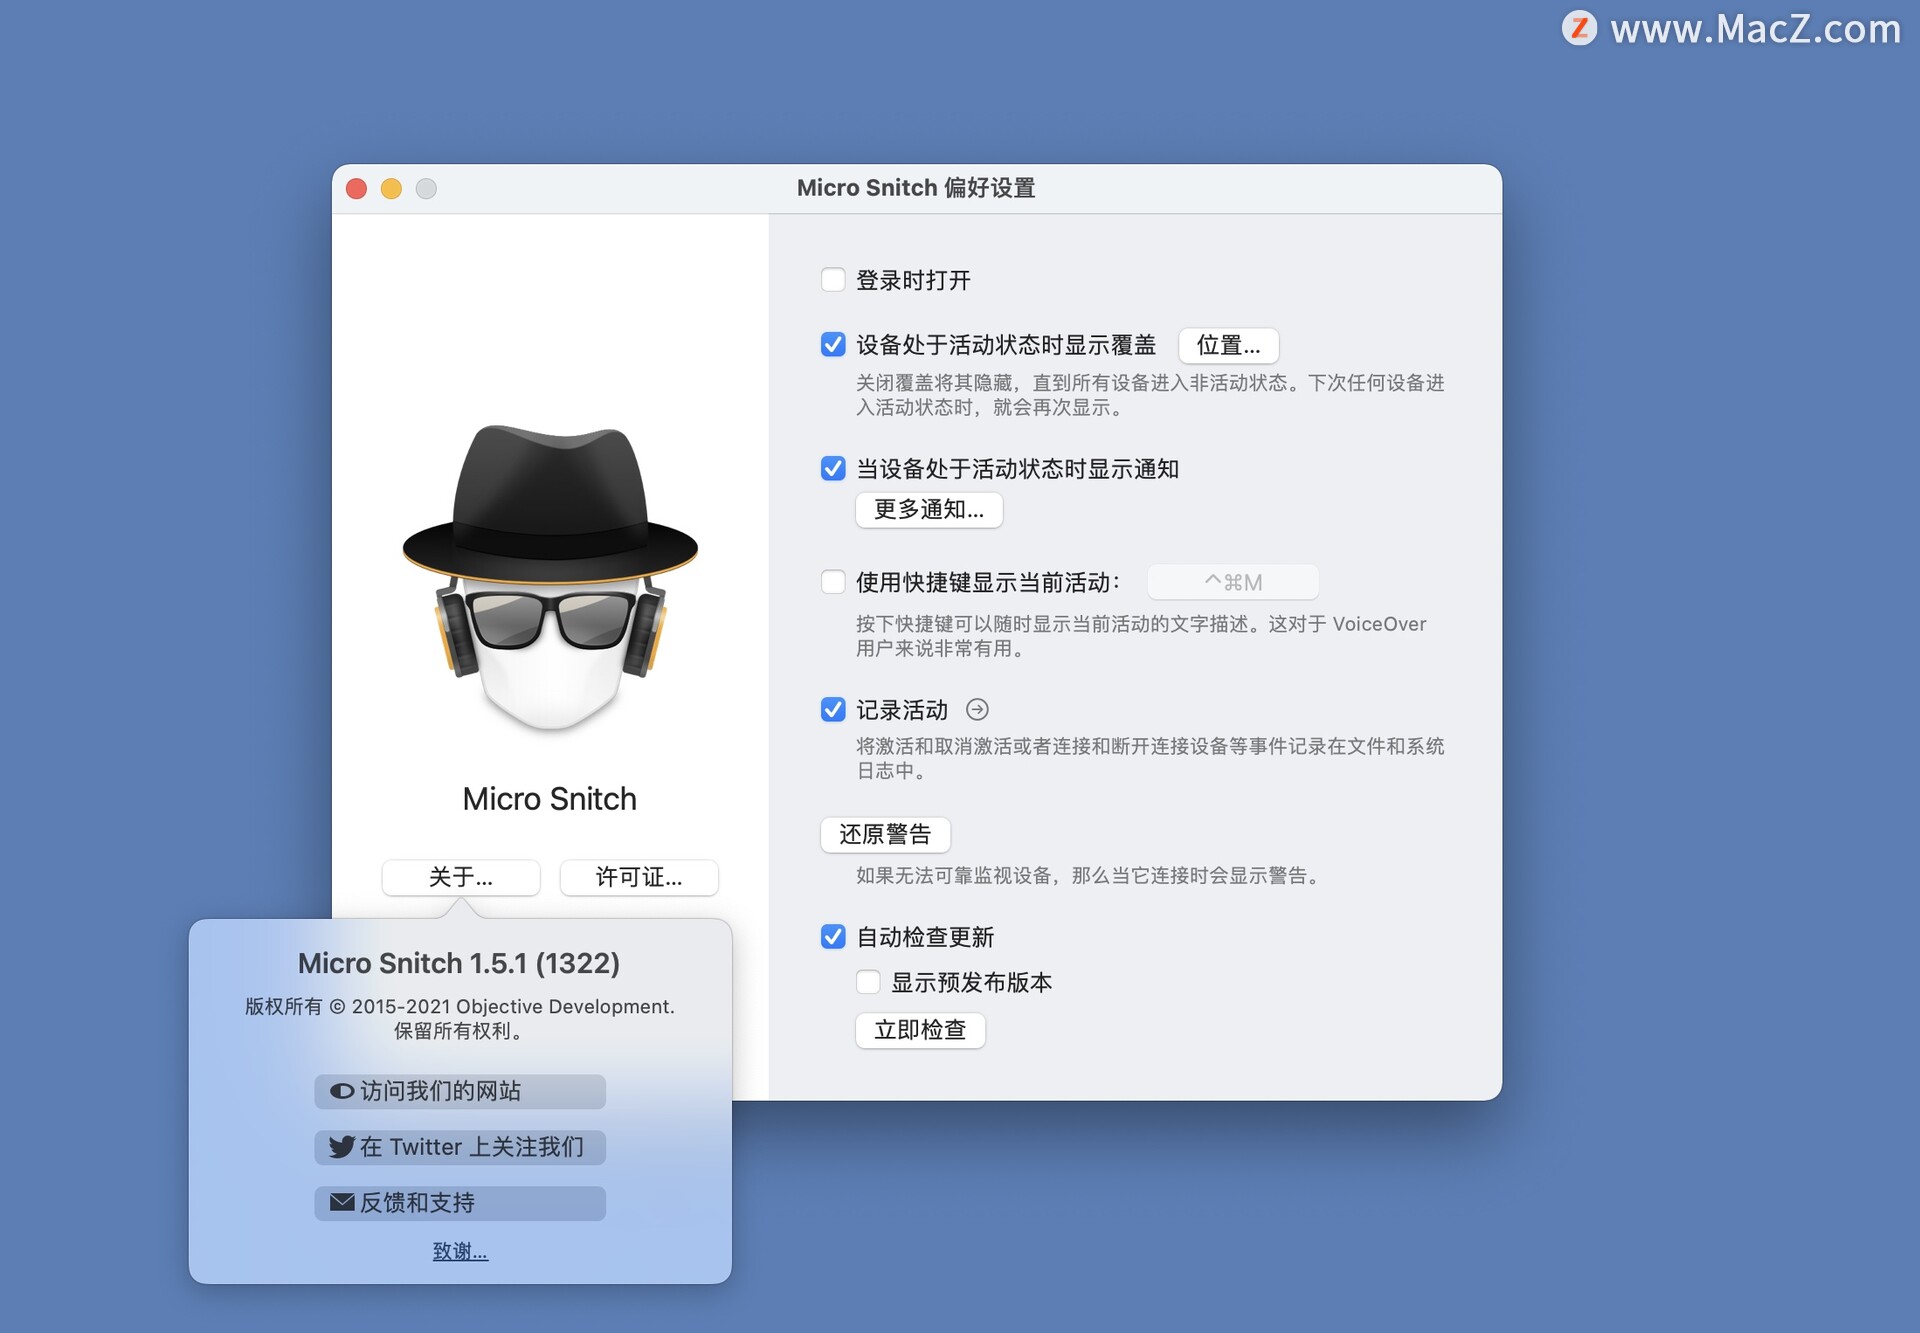The height and width of the screenshot is (1333, 1920).
Task: Check the 显示预发布版本 option
Action: 868,982
